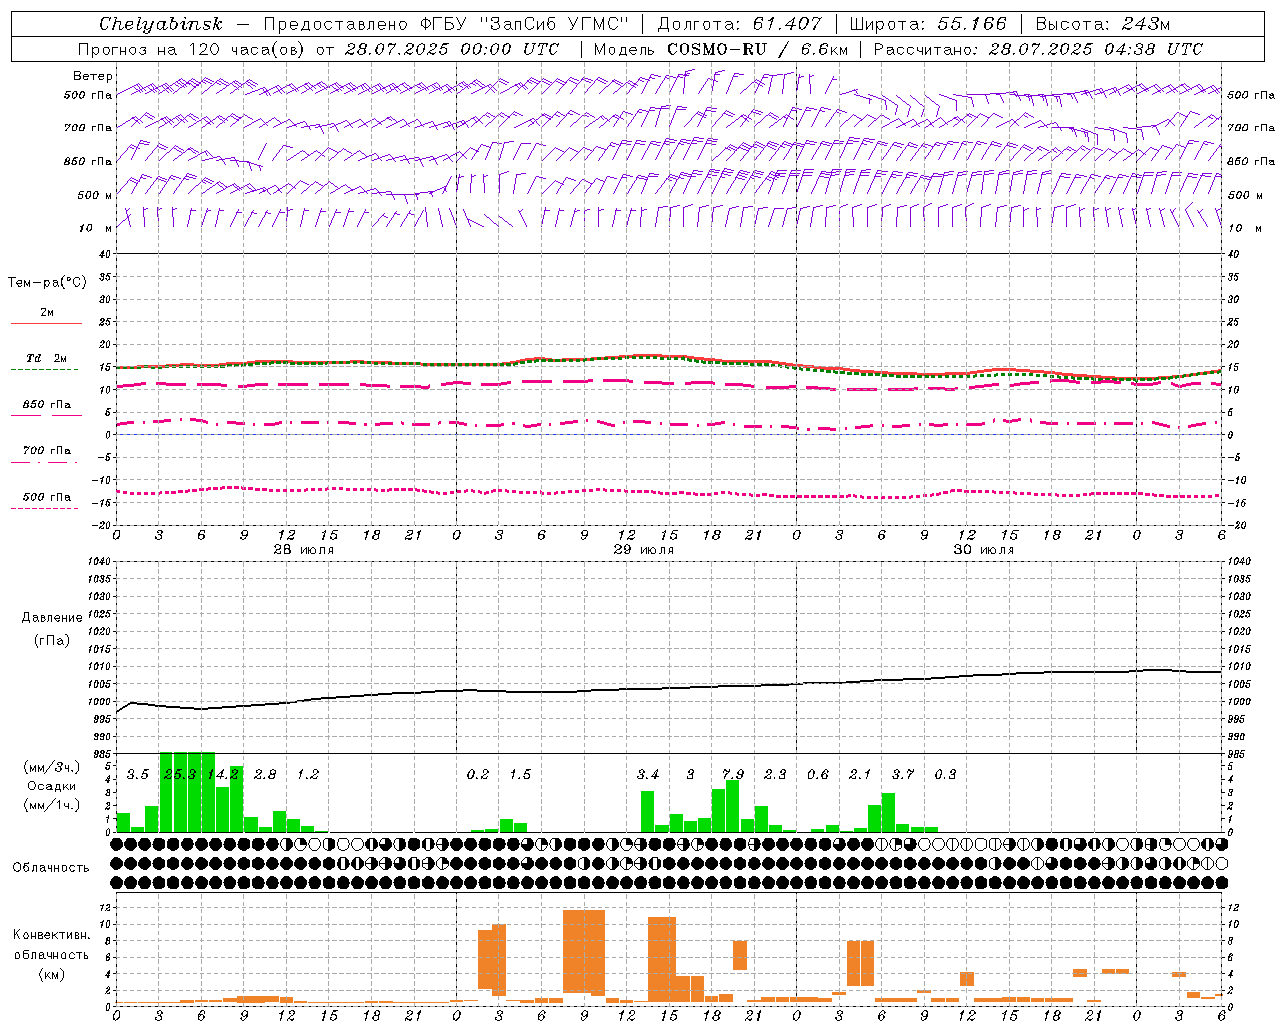
Task: Click the 10 м wind level label at left
Action: coord(96,228)
